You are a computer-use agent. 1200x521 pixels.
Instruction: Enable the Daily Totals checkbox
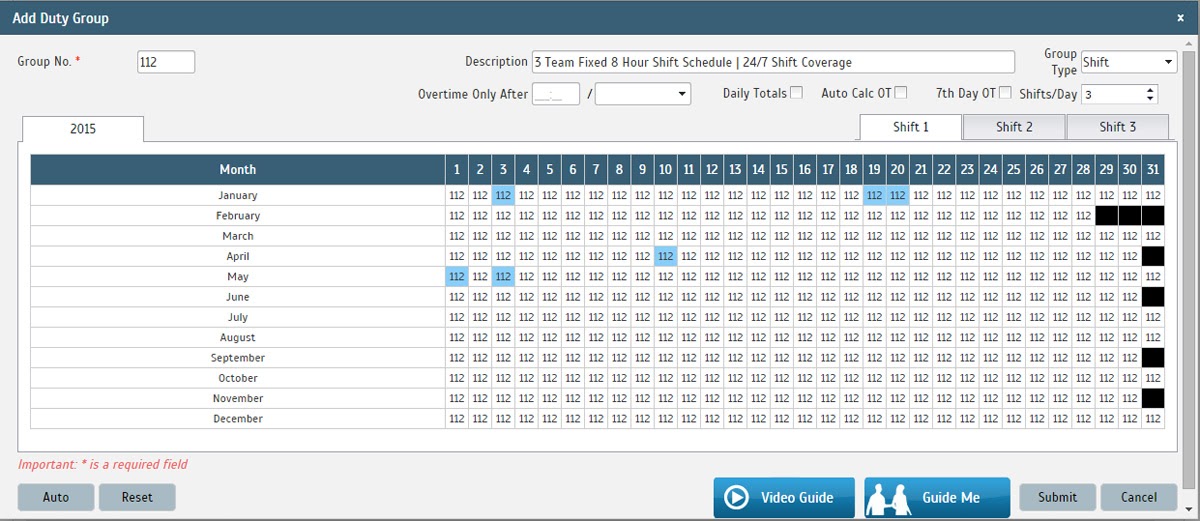(x=796, y=93)
